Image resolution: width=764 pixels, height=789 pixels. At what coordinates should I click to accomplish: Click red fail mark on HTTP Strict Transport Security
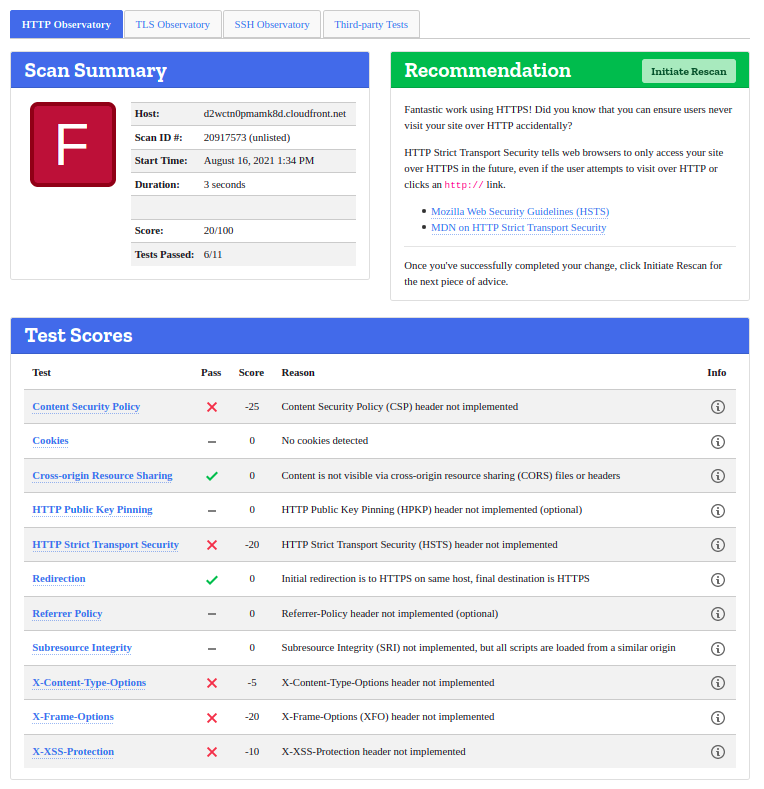pos(212,545)
